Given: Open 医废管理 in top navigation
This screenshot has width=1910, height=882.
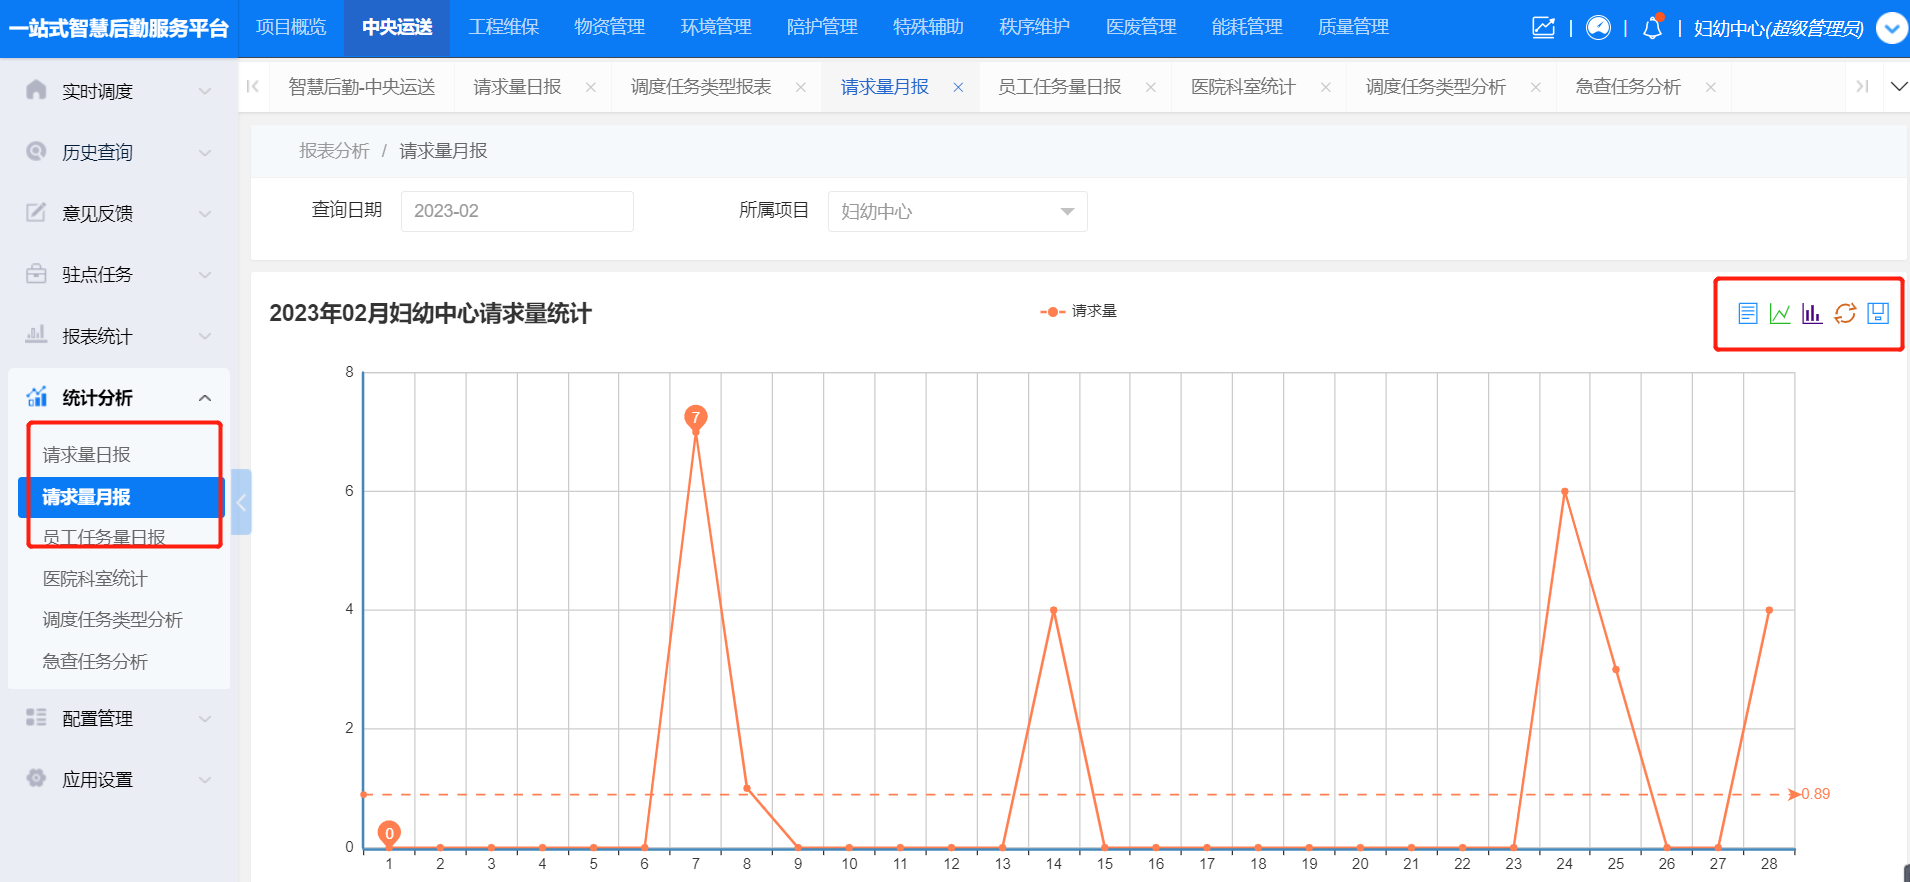Looking at the screenshot, I should [x=1141, y=27].
